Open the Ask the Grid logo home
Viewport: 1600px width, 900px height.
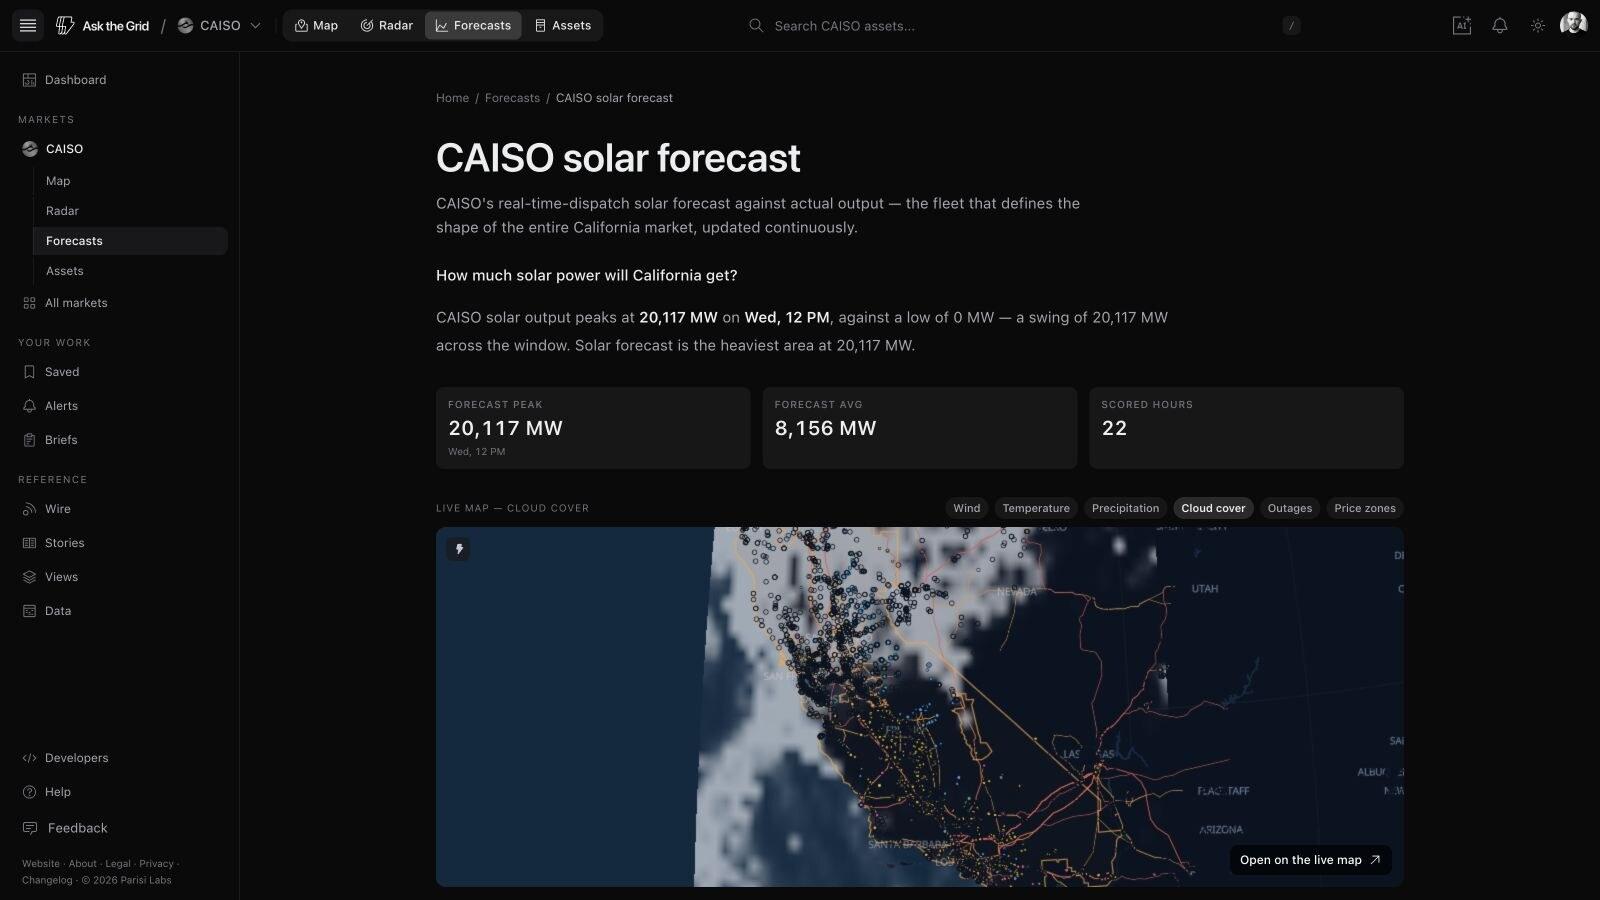(102, 26)
